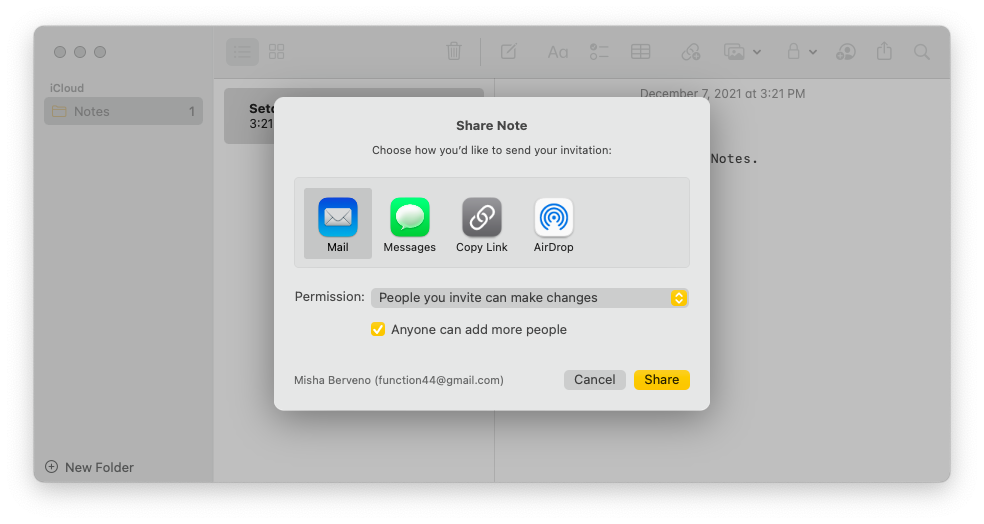Click the account text Misha Berveno

(398, 380)
